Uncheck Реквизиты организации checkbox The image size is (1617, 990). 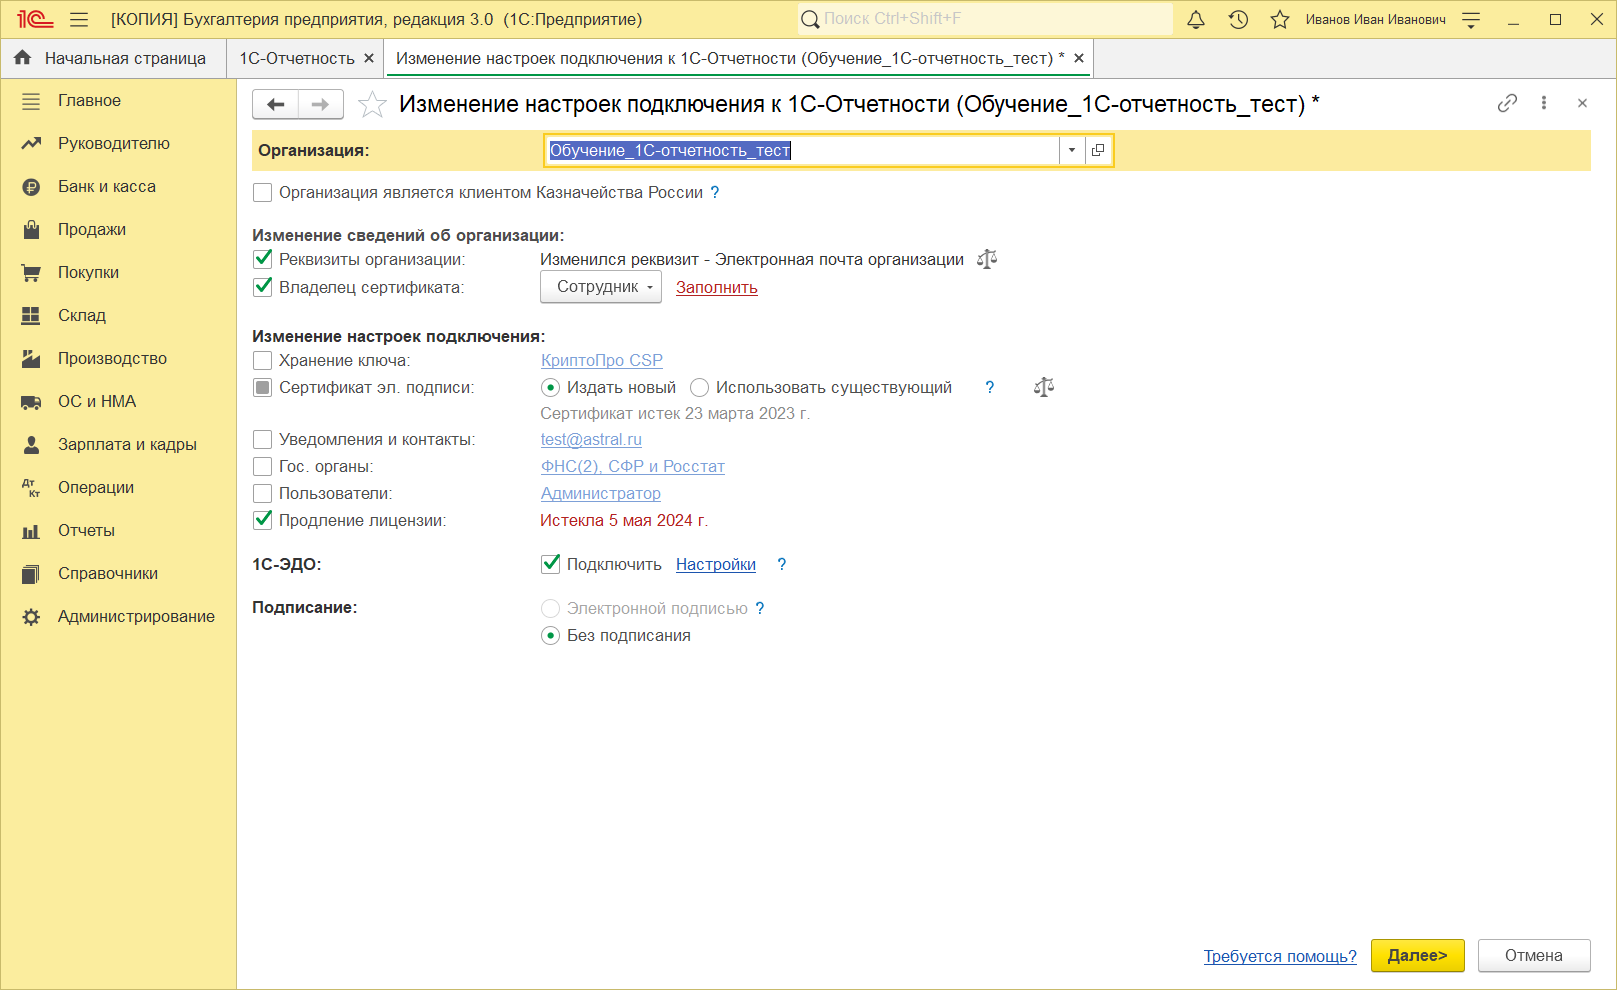pyautogui.click(x=263, y=259)
